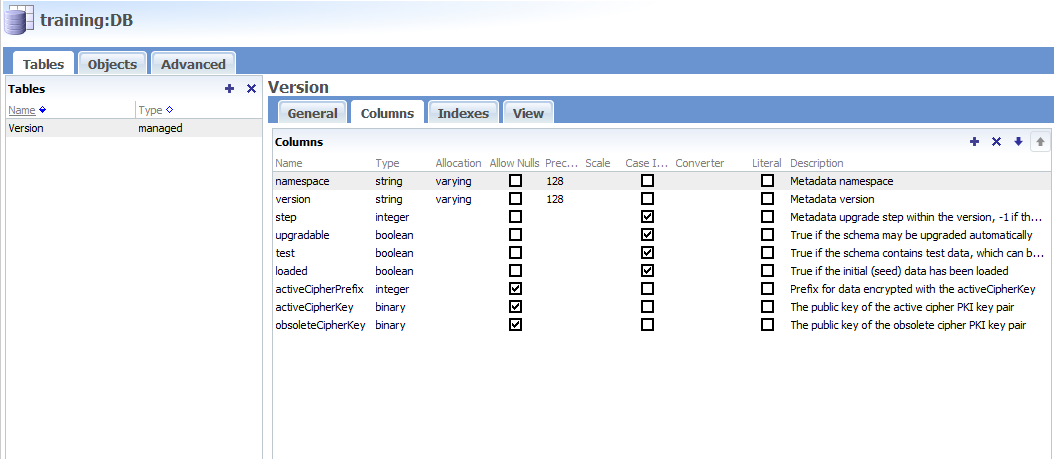Screen dimensions: 1054x459
Task: Uncheck Case Insensitive for step row
Action: coord(648,217)
